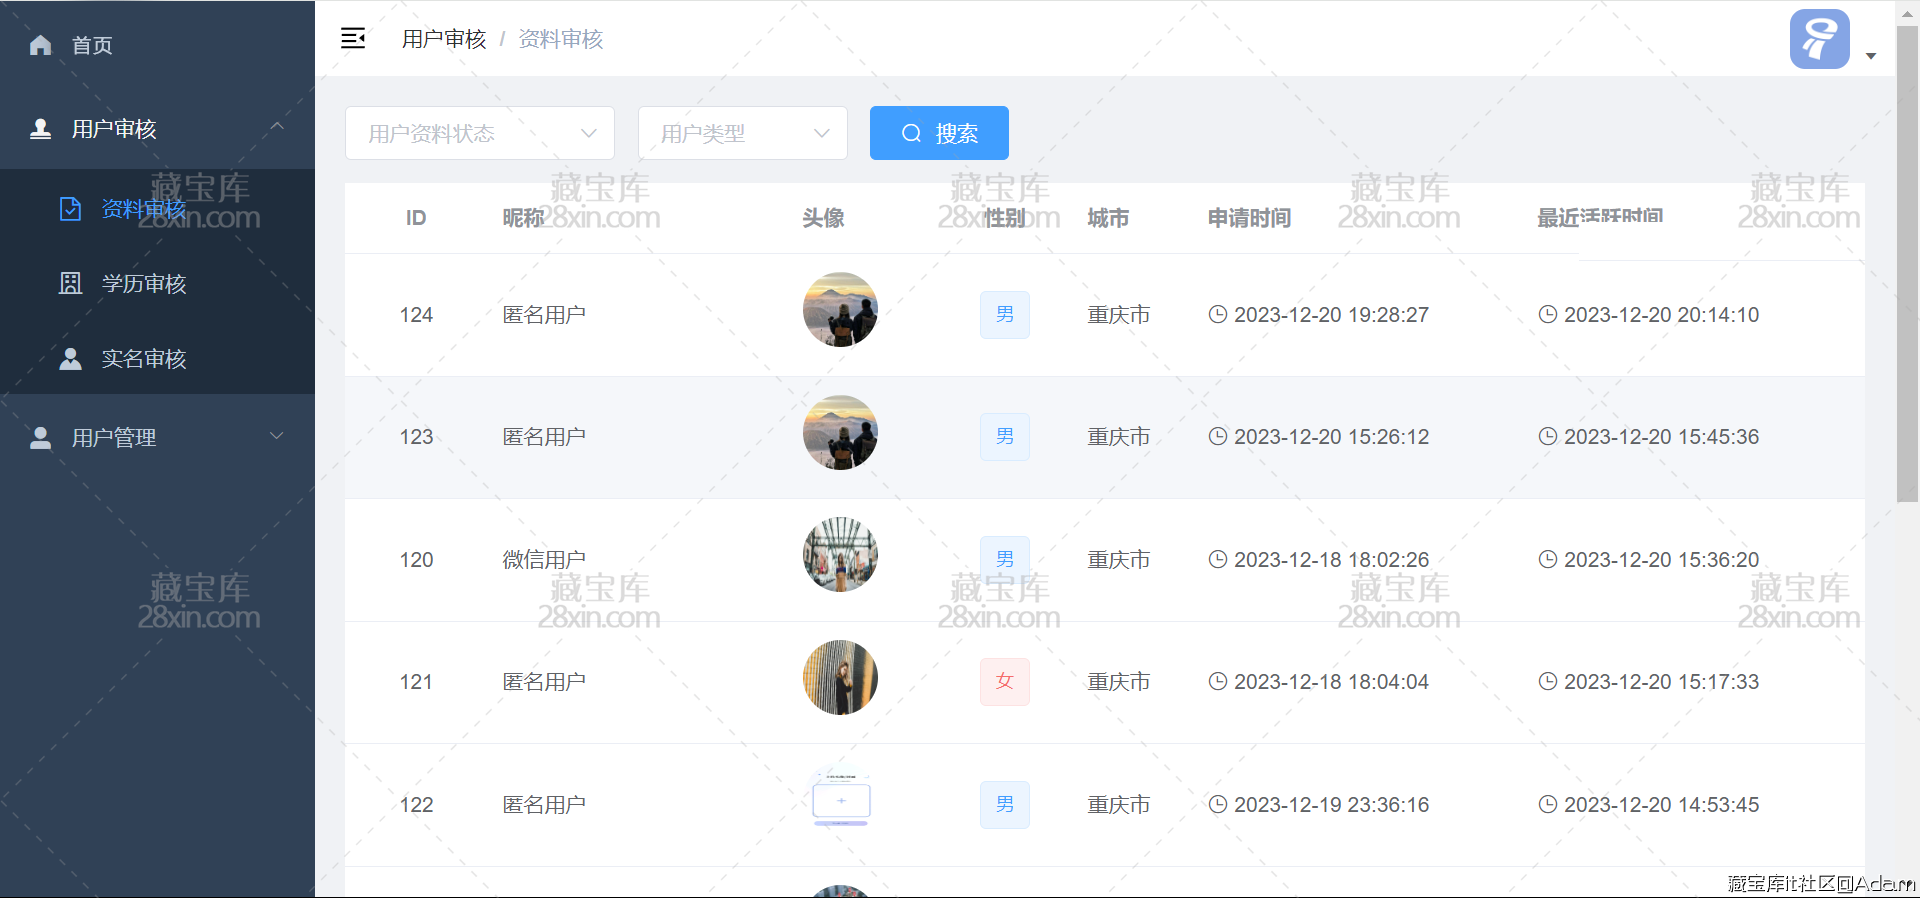The image size is (1920, 898).
Task: Select 学历审核 submenu item
Action: [157, 283]
